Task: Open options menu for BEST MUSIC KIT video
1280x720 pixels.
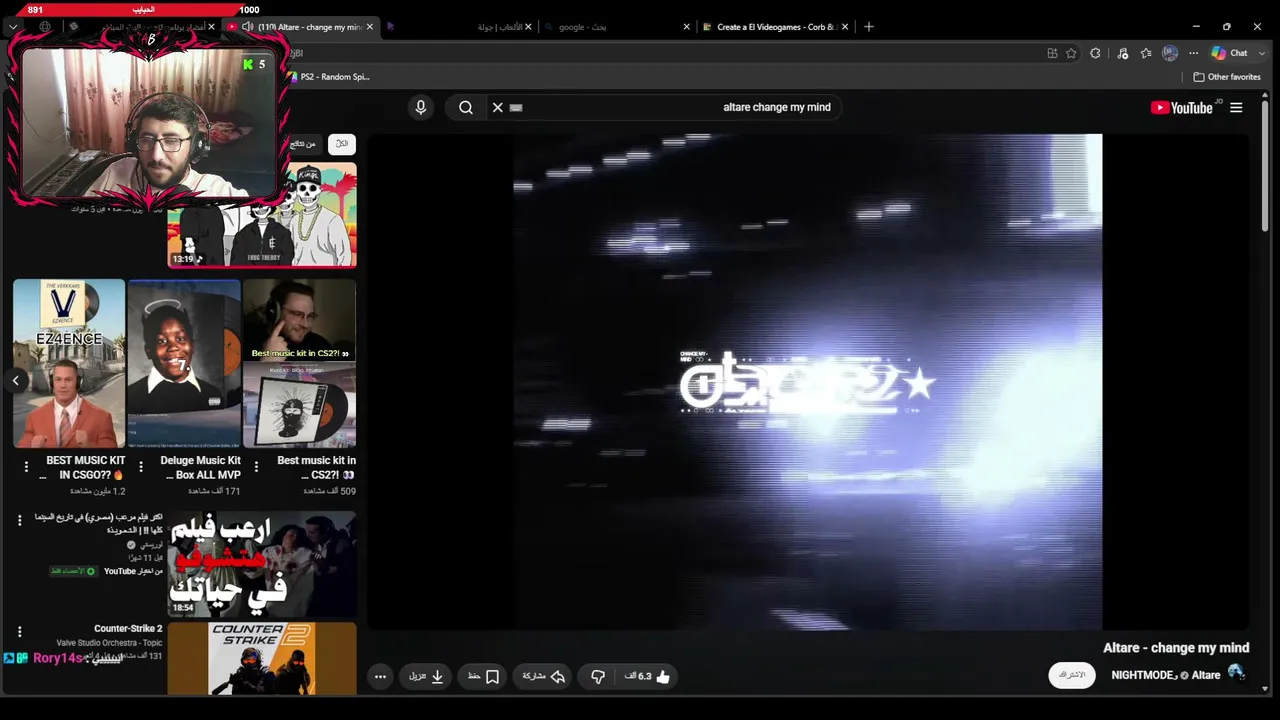Action: click(26, 466)
